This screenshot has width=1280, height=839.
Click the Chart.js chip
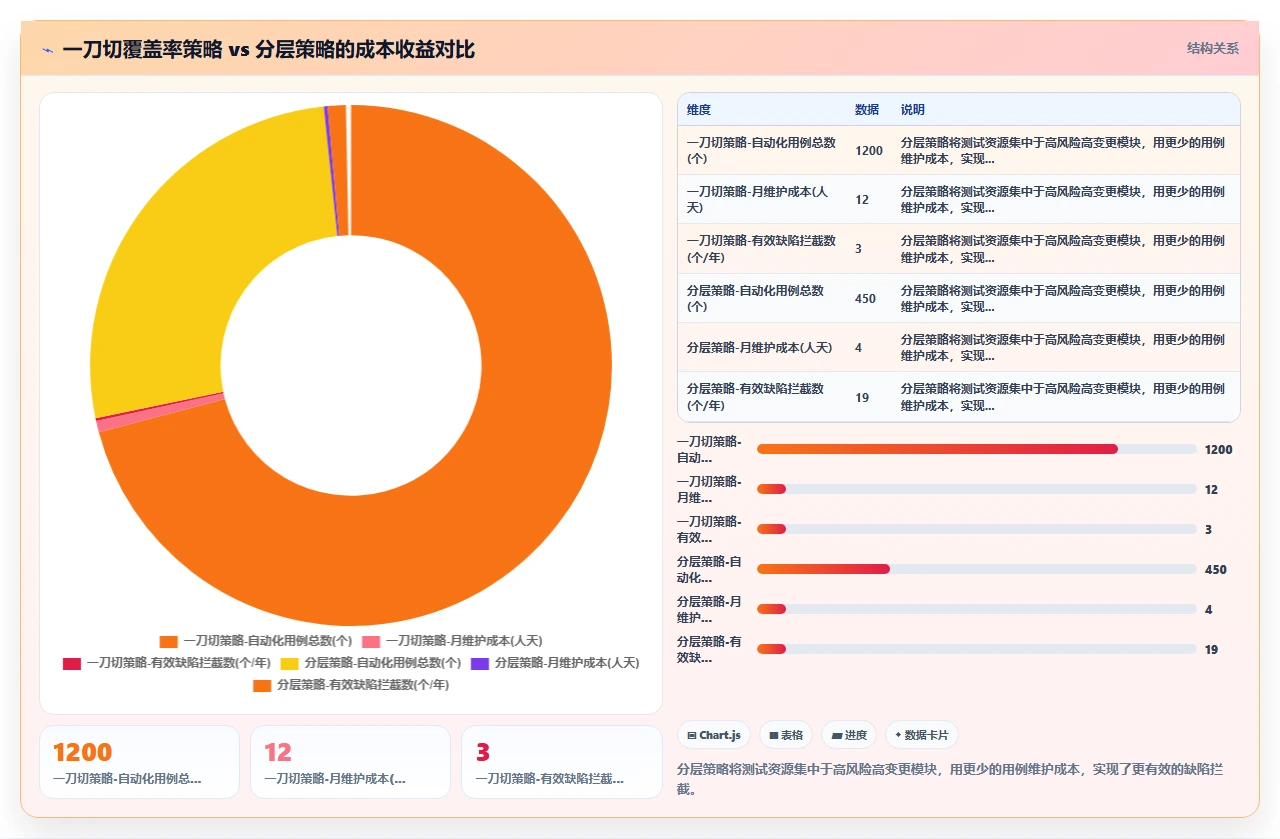714,735
